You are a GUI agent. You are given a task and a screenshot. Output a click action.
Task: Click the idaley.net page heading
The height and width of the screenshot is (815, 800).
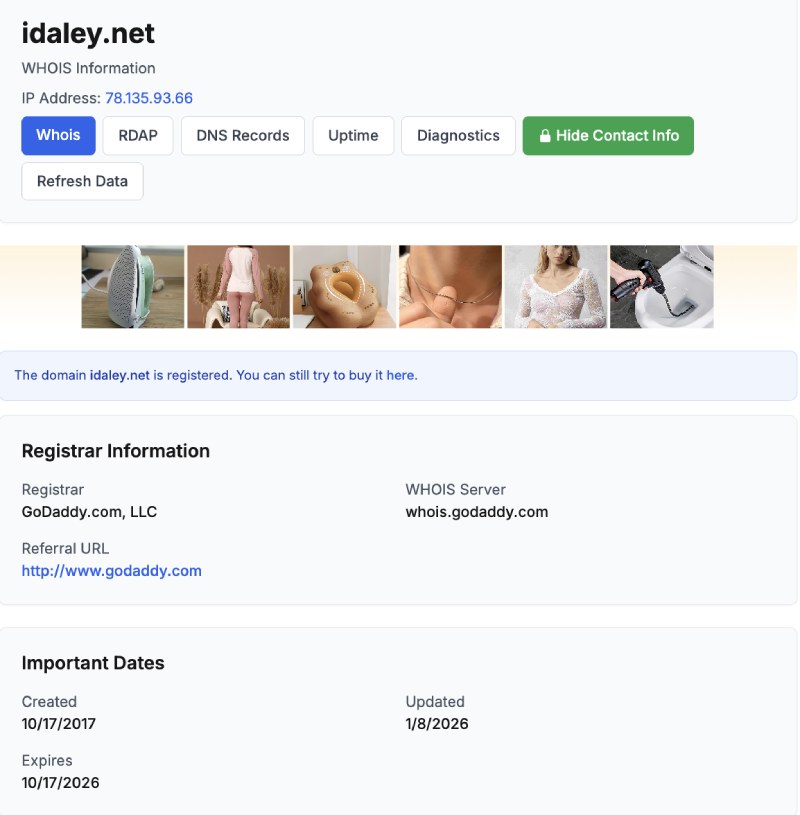(x=89, y=33)
